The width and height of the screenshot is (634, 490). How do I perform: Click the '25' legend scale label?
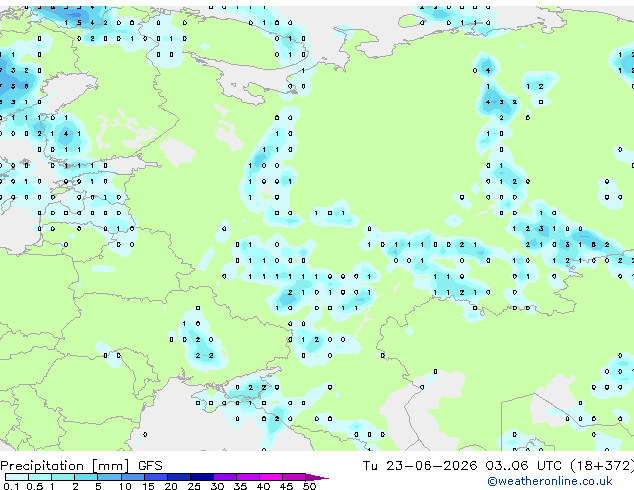[194, 486]
